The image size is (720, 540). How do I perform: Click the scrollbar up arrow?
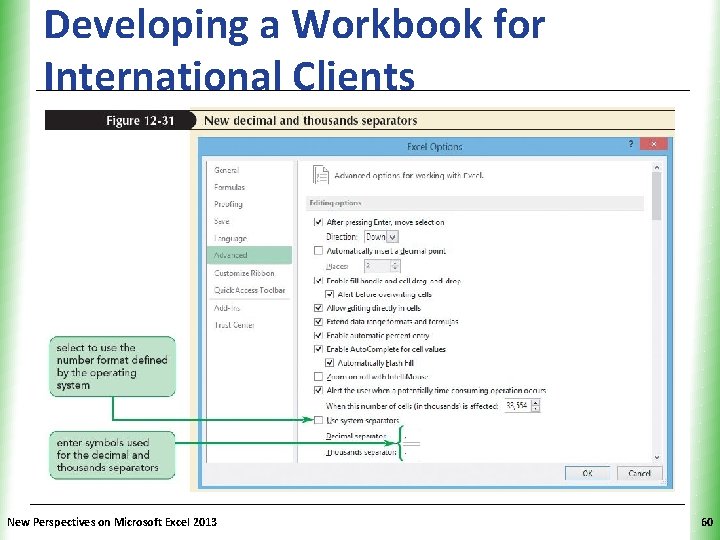tap(657, 168)
